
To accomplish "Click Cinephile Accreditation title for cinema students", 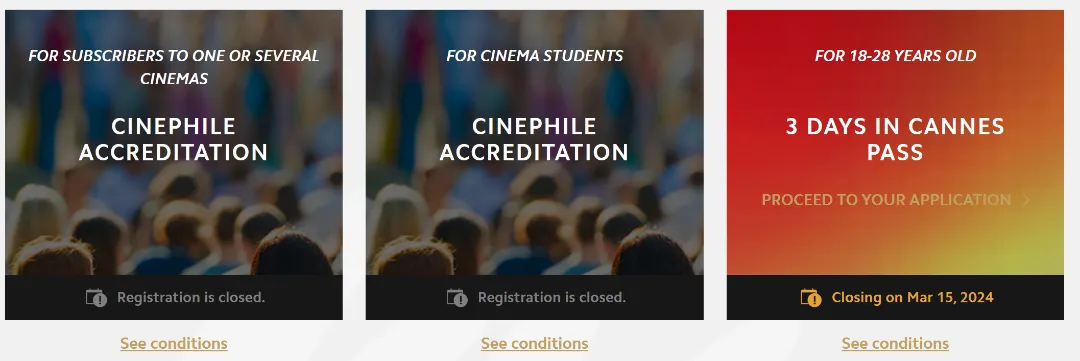I will pos(534,139).
